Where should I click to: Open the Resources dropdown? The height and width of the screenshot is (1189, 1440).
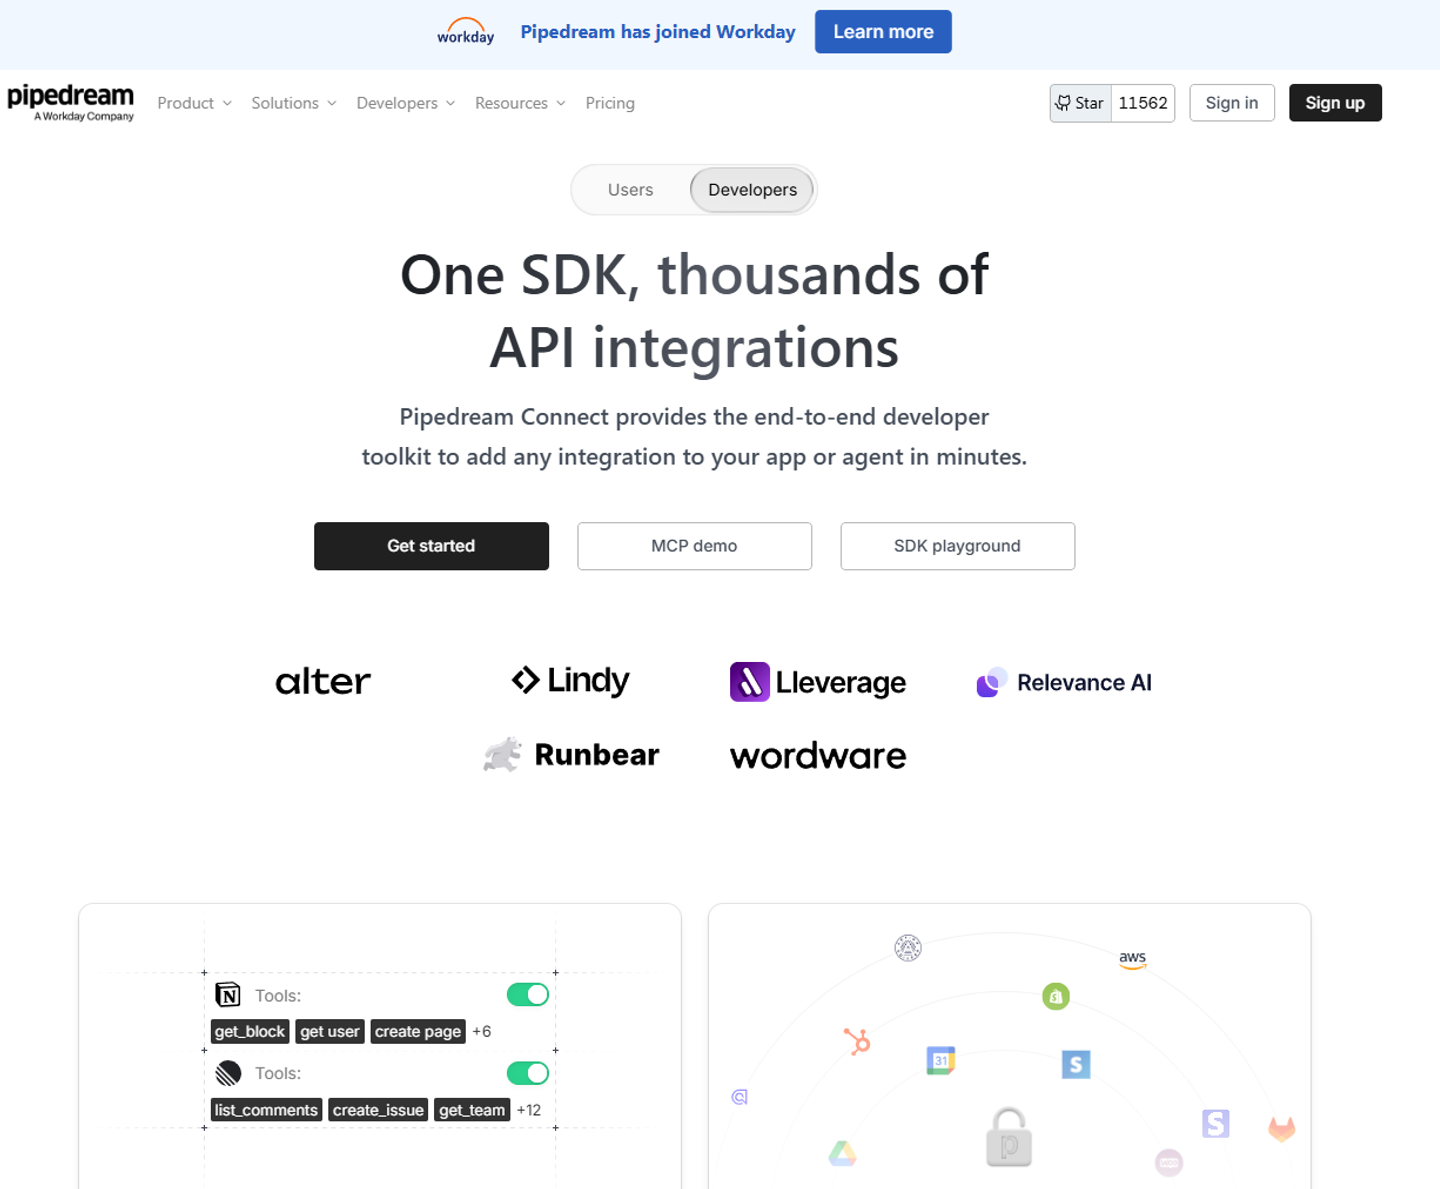click(x=520, y=103)
